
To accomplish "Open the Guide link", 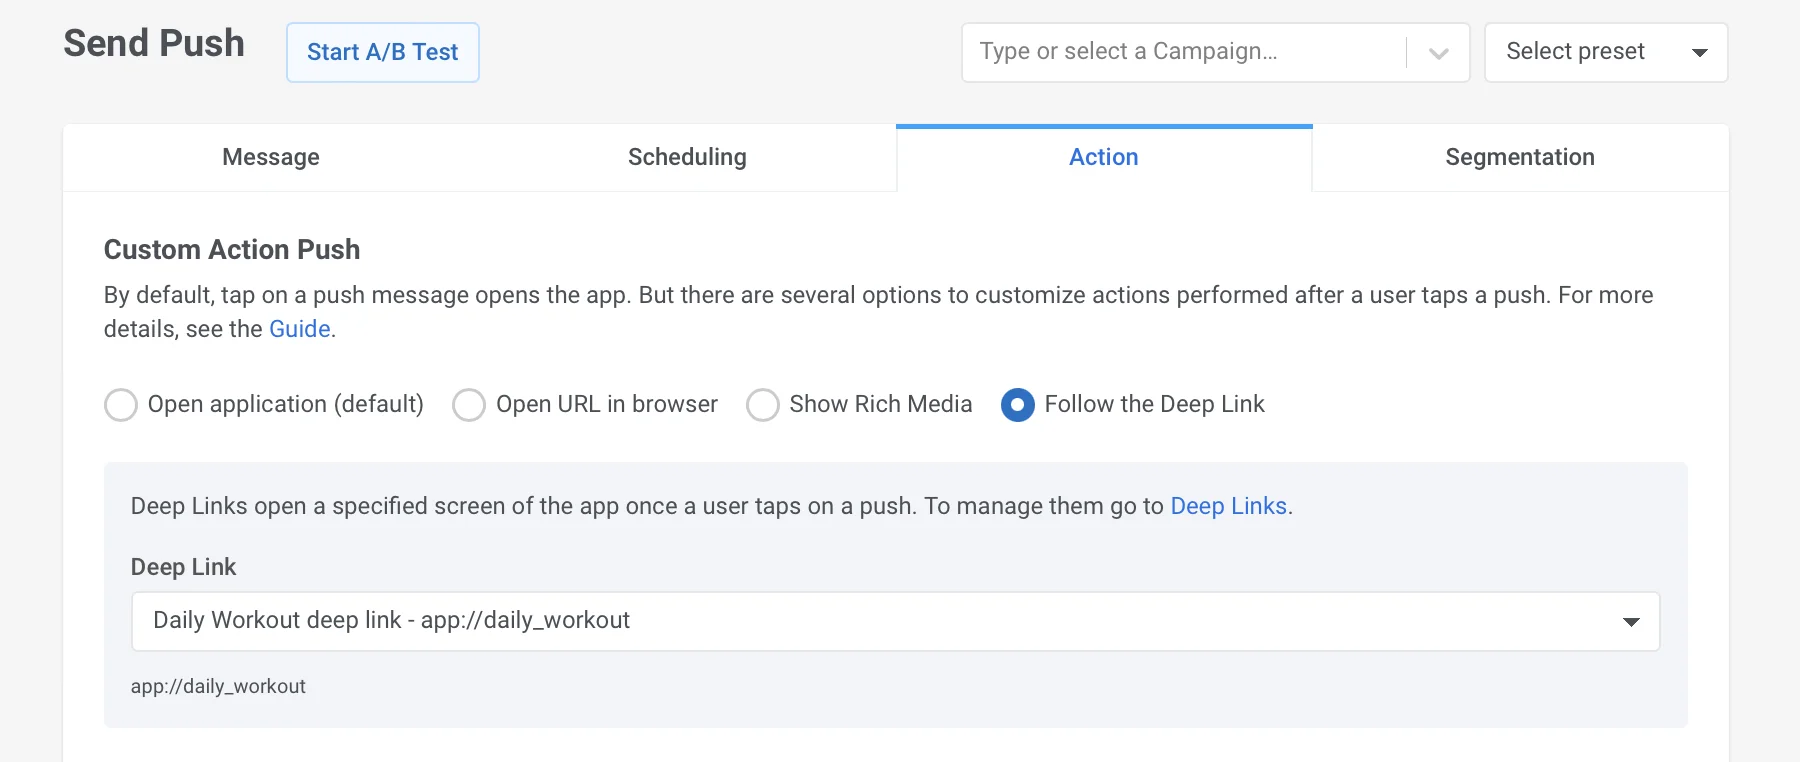I will click(x=299, y=329).
